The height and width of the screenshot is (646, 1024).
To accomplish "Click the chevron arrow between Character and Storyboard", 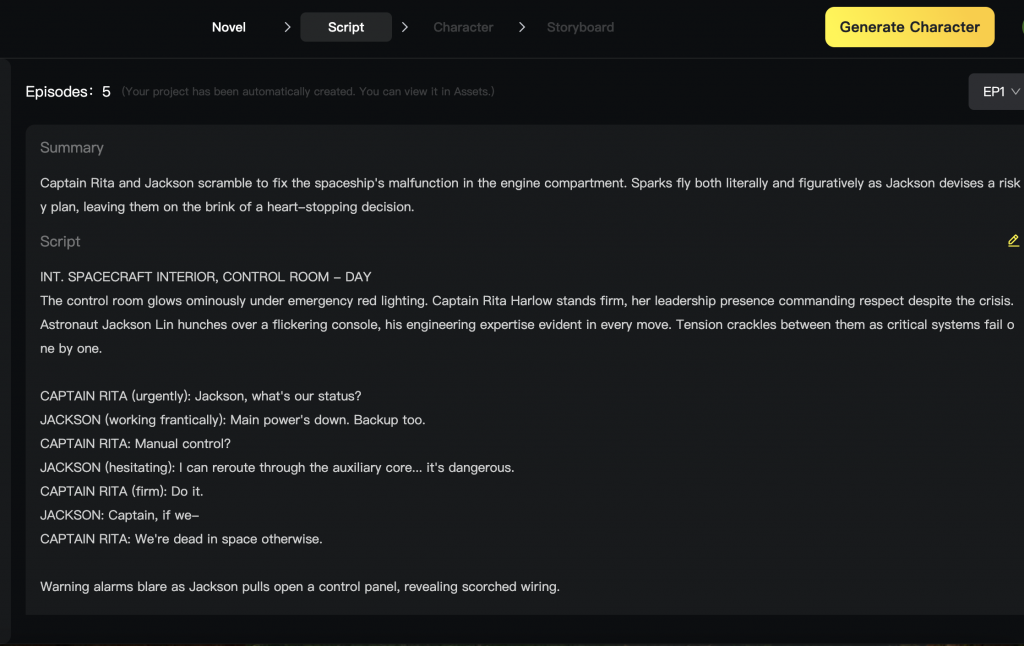I will click(522, 27).
